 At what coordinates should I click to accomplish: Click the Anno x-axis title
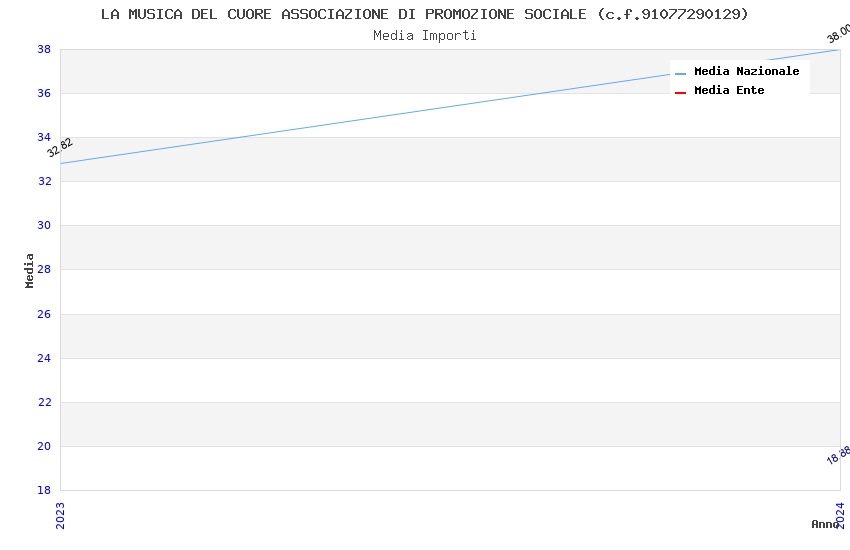tap(824, 524)
